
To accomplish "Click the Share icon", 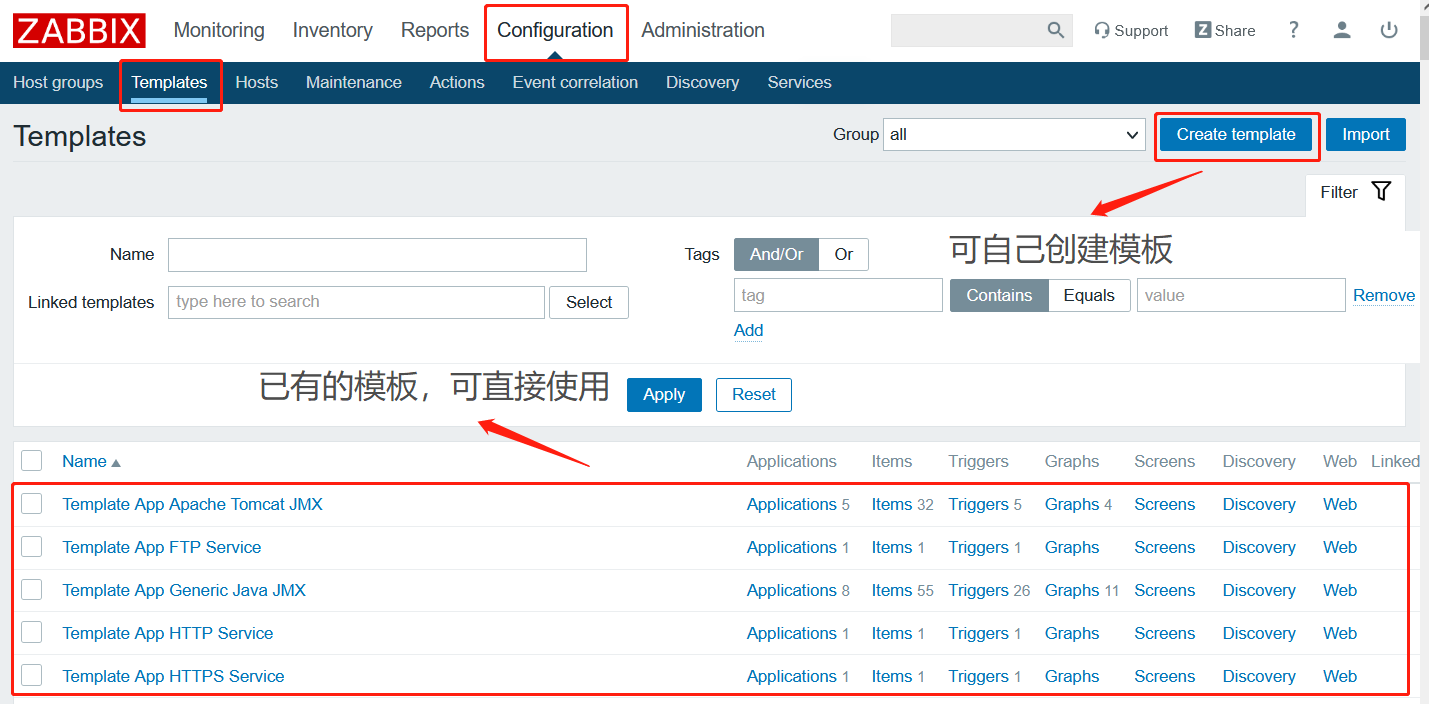I will coord(1224,30).
